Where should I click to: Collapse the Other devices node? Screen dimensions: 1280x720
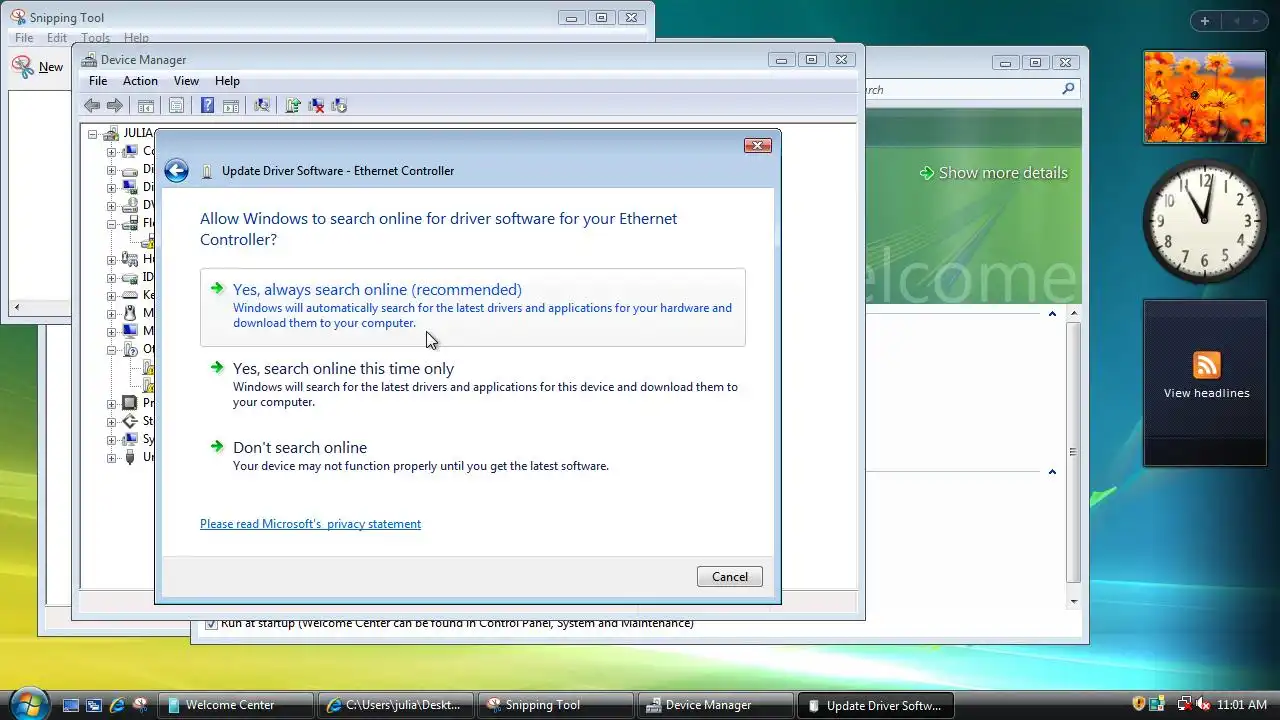click(x=111, y=350)
